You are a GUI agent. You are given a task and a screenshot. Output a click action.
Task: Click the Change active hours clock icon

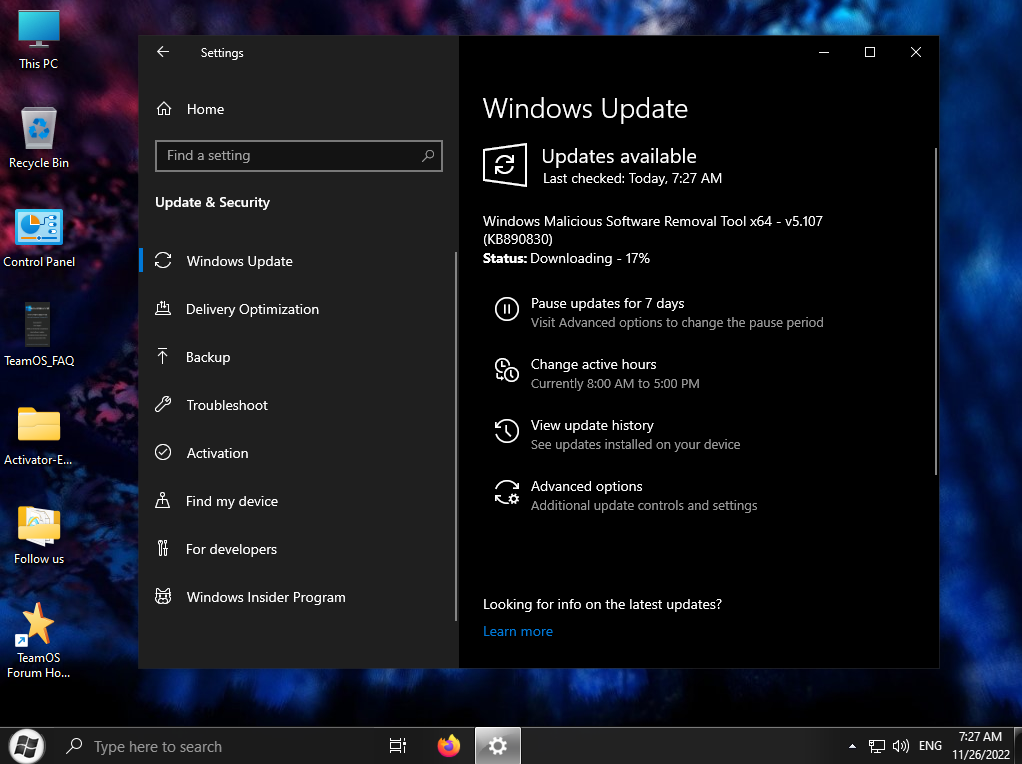[x=507, y=371]
